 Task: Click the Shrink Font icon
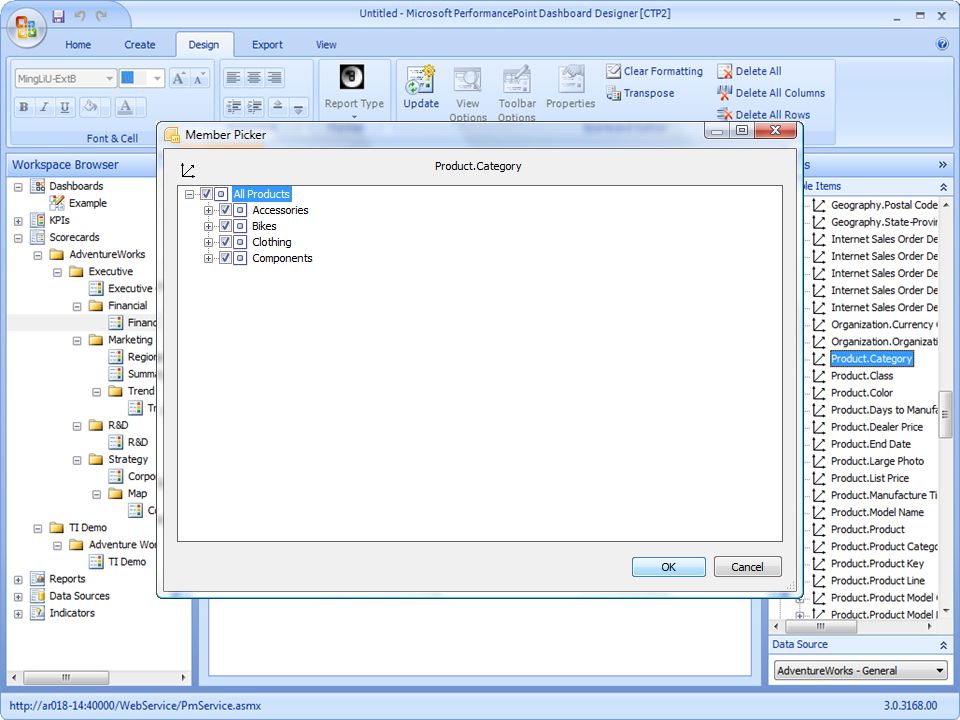tap(199, 78)
